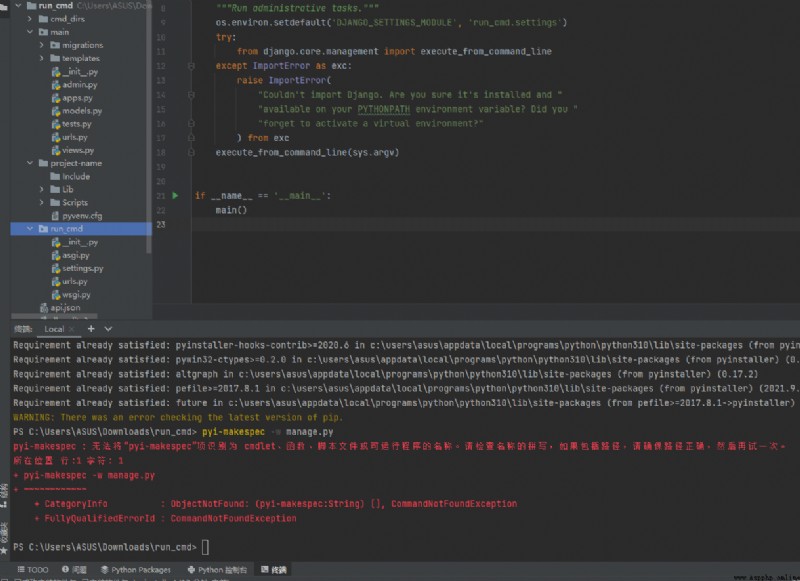This screenshot has height=581, width=800.
Task: Select urls.py in the inner run_cmd folder
Action: [x=74, y=282]
